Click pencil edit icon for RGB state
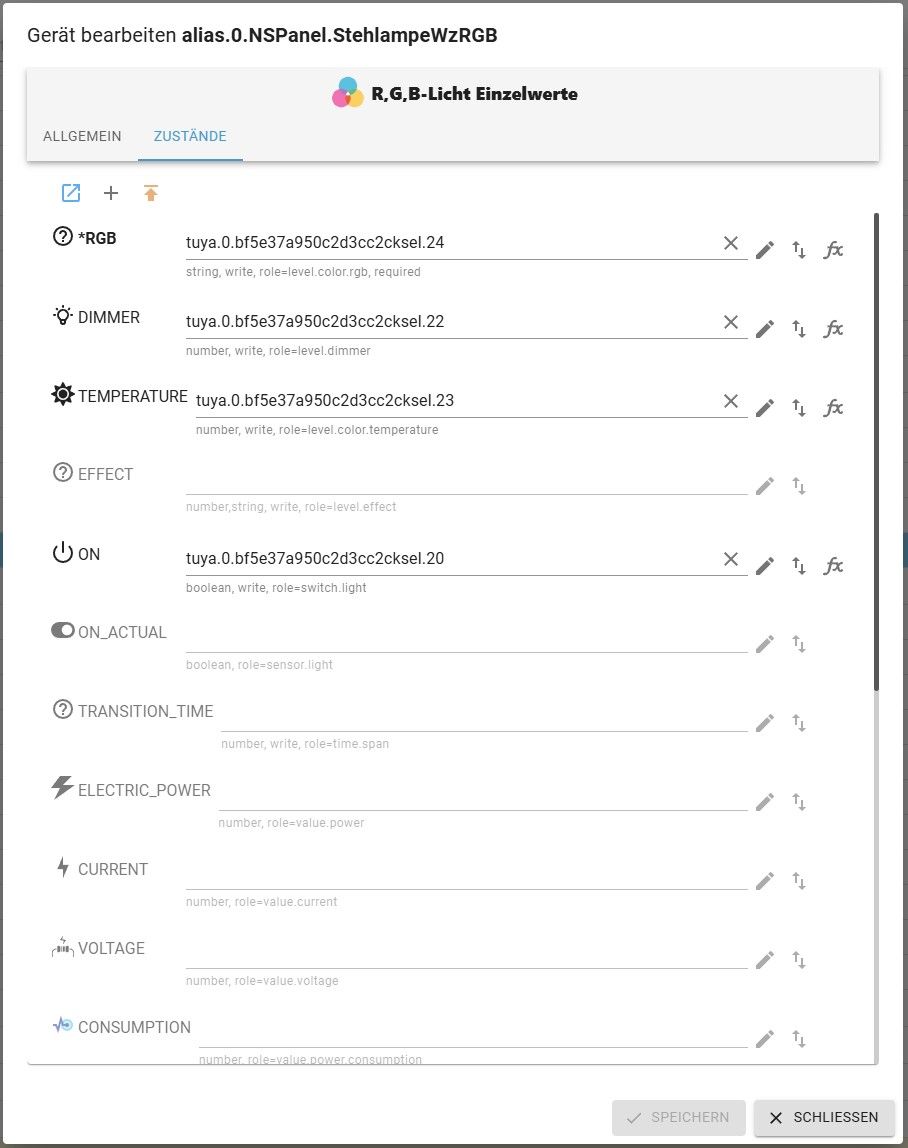This screenshot has height=1148, width=908. pos(765,250)
